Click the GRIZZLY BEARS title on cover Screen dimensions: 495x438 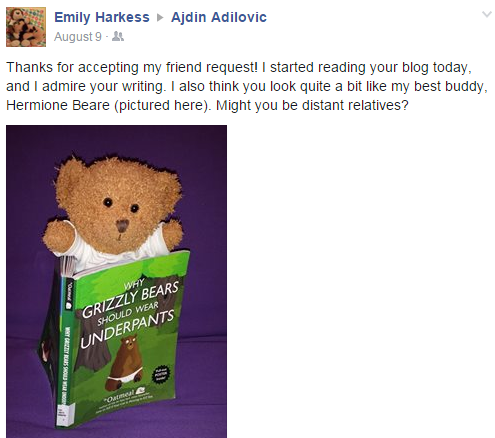[130, 300]
